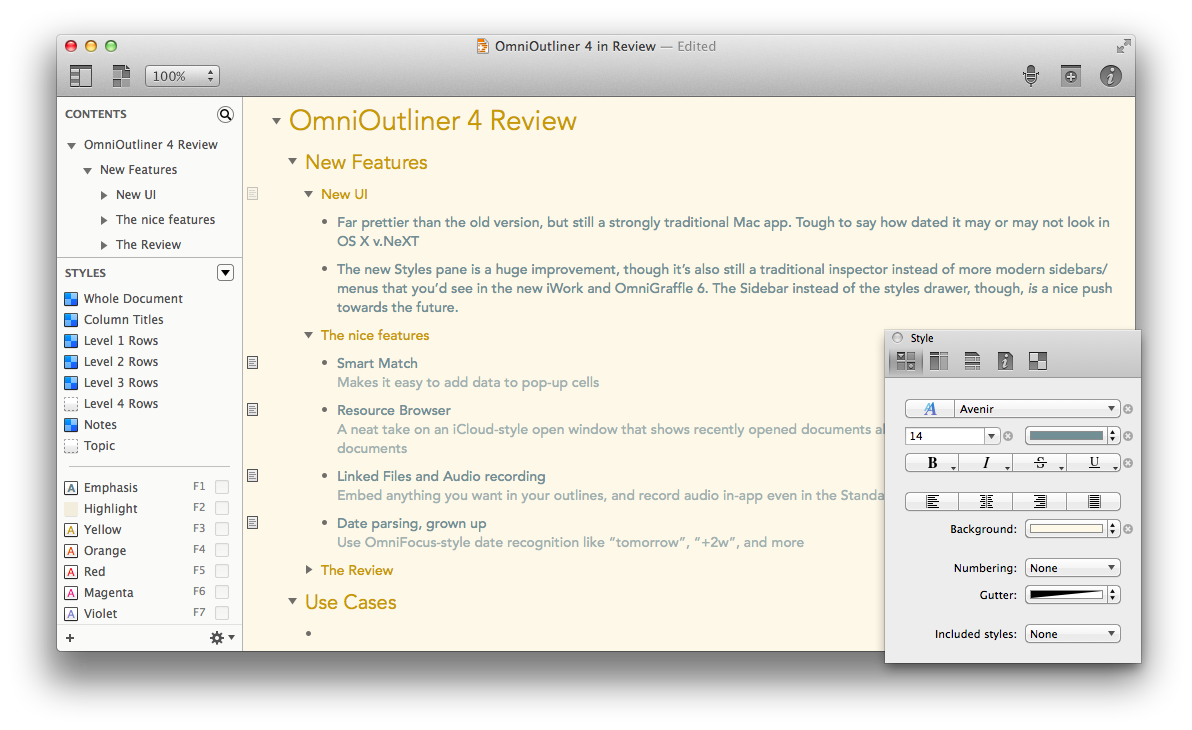Enter full screen with the arrows icon
The image size is (1192, 730).
(x=1124, y=46)
